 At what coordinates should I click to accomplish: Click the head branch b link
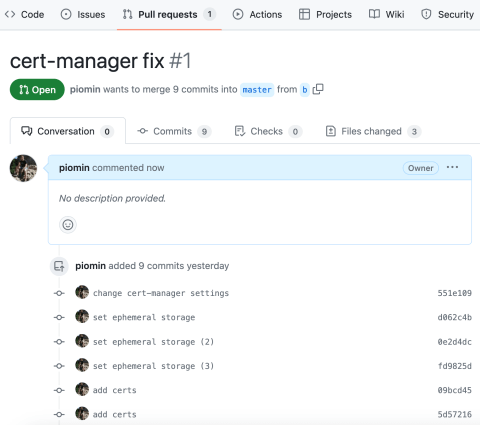tap(305, 90)
